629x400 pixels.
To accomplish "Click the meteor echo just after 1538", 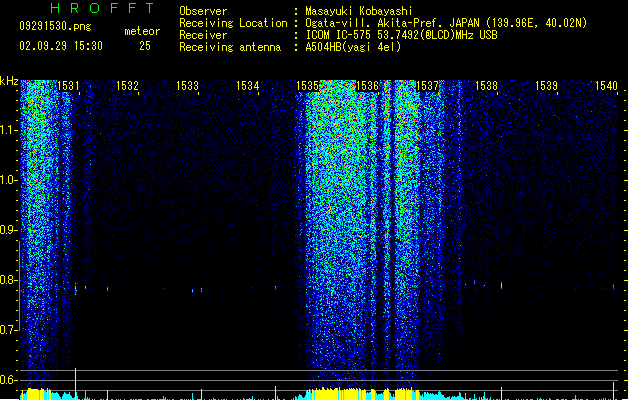I will tap(501, 285).
